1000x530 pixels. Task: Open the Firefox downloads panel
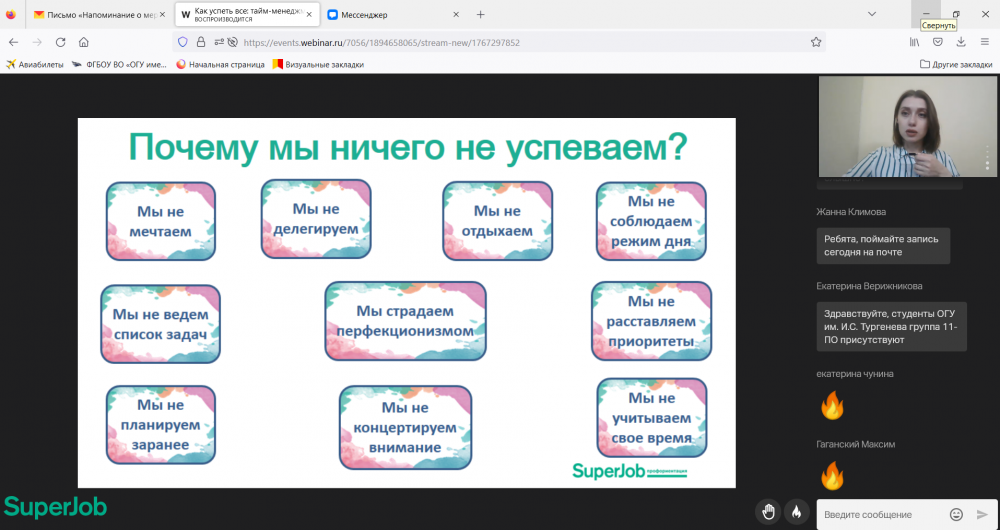pyautogui.click(x=961, y=42)
